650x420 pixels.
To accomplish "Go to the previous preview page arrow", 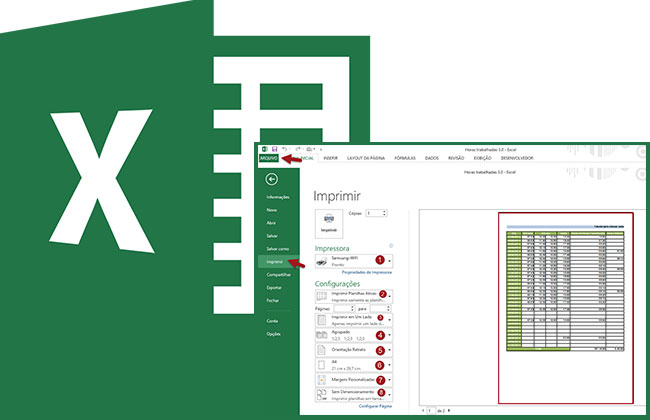I will [423, 410].
